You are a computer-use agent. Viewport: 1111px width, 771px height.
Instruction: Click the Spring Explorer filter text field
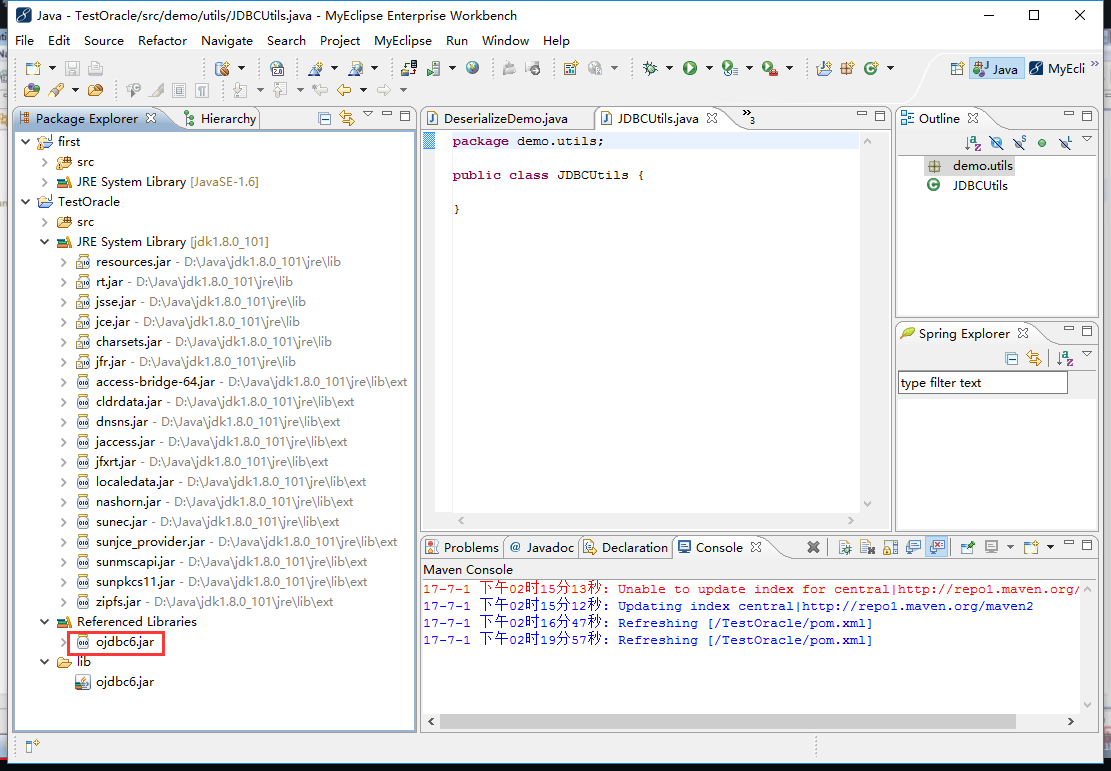pyautogui.click(x=982, y=383)
